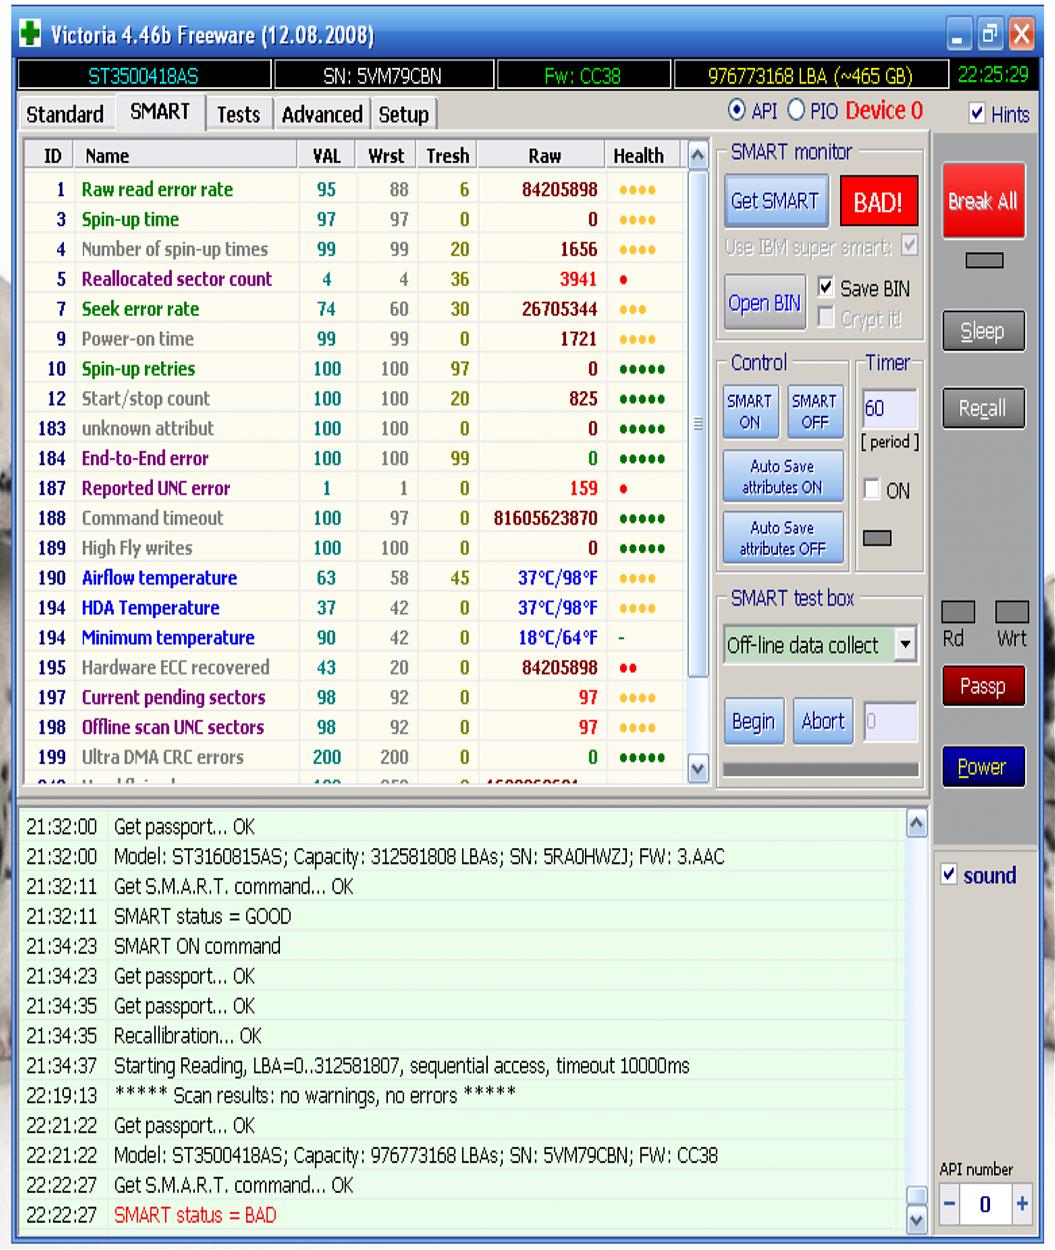Select the PIO radio button
The width and height of the screenshot is (1055, 1250).
point(797,111)
